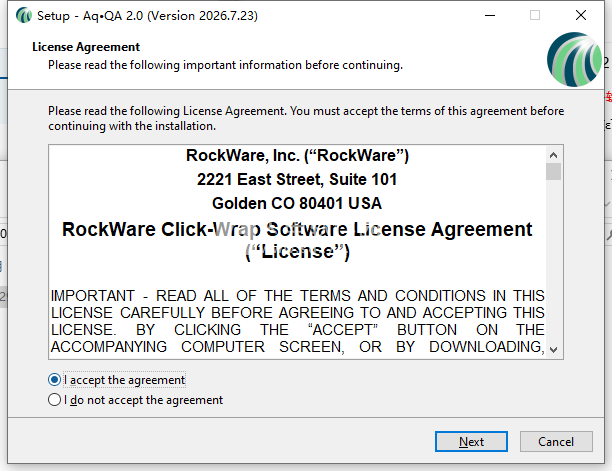Click inside the IMPORTANT license paragraph
The image size is (612, 471).
[x=297, y=321]
